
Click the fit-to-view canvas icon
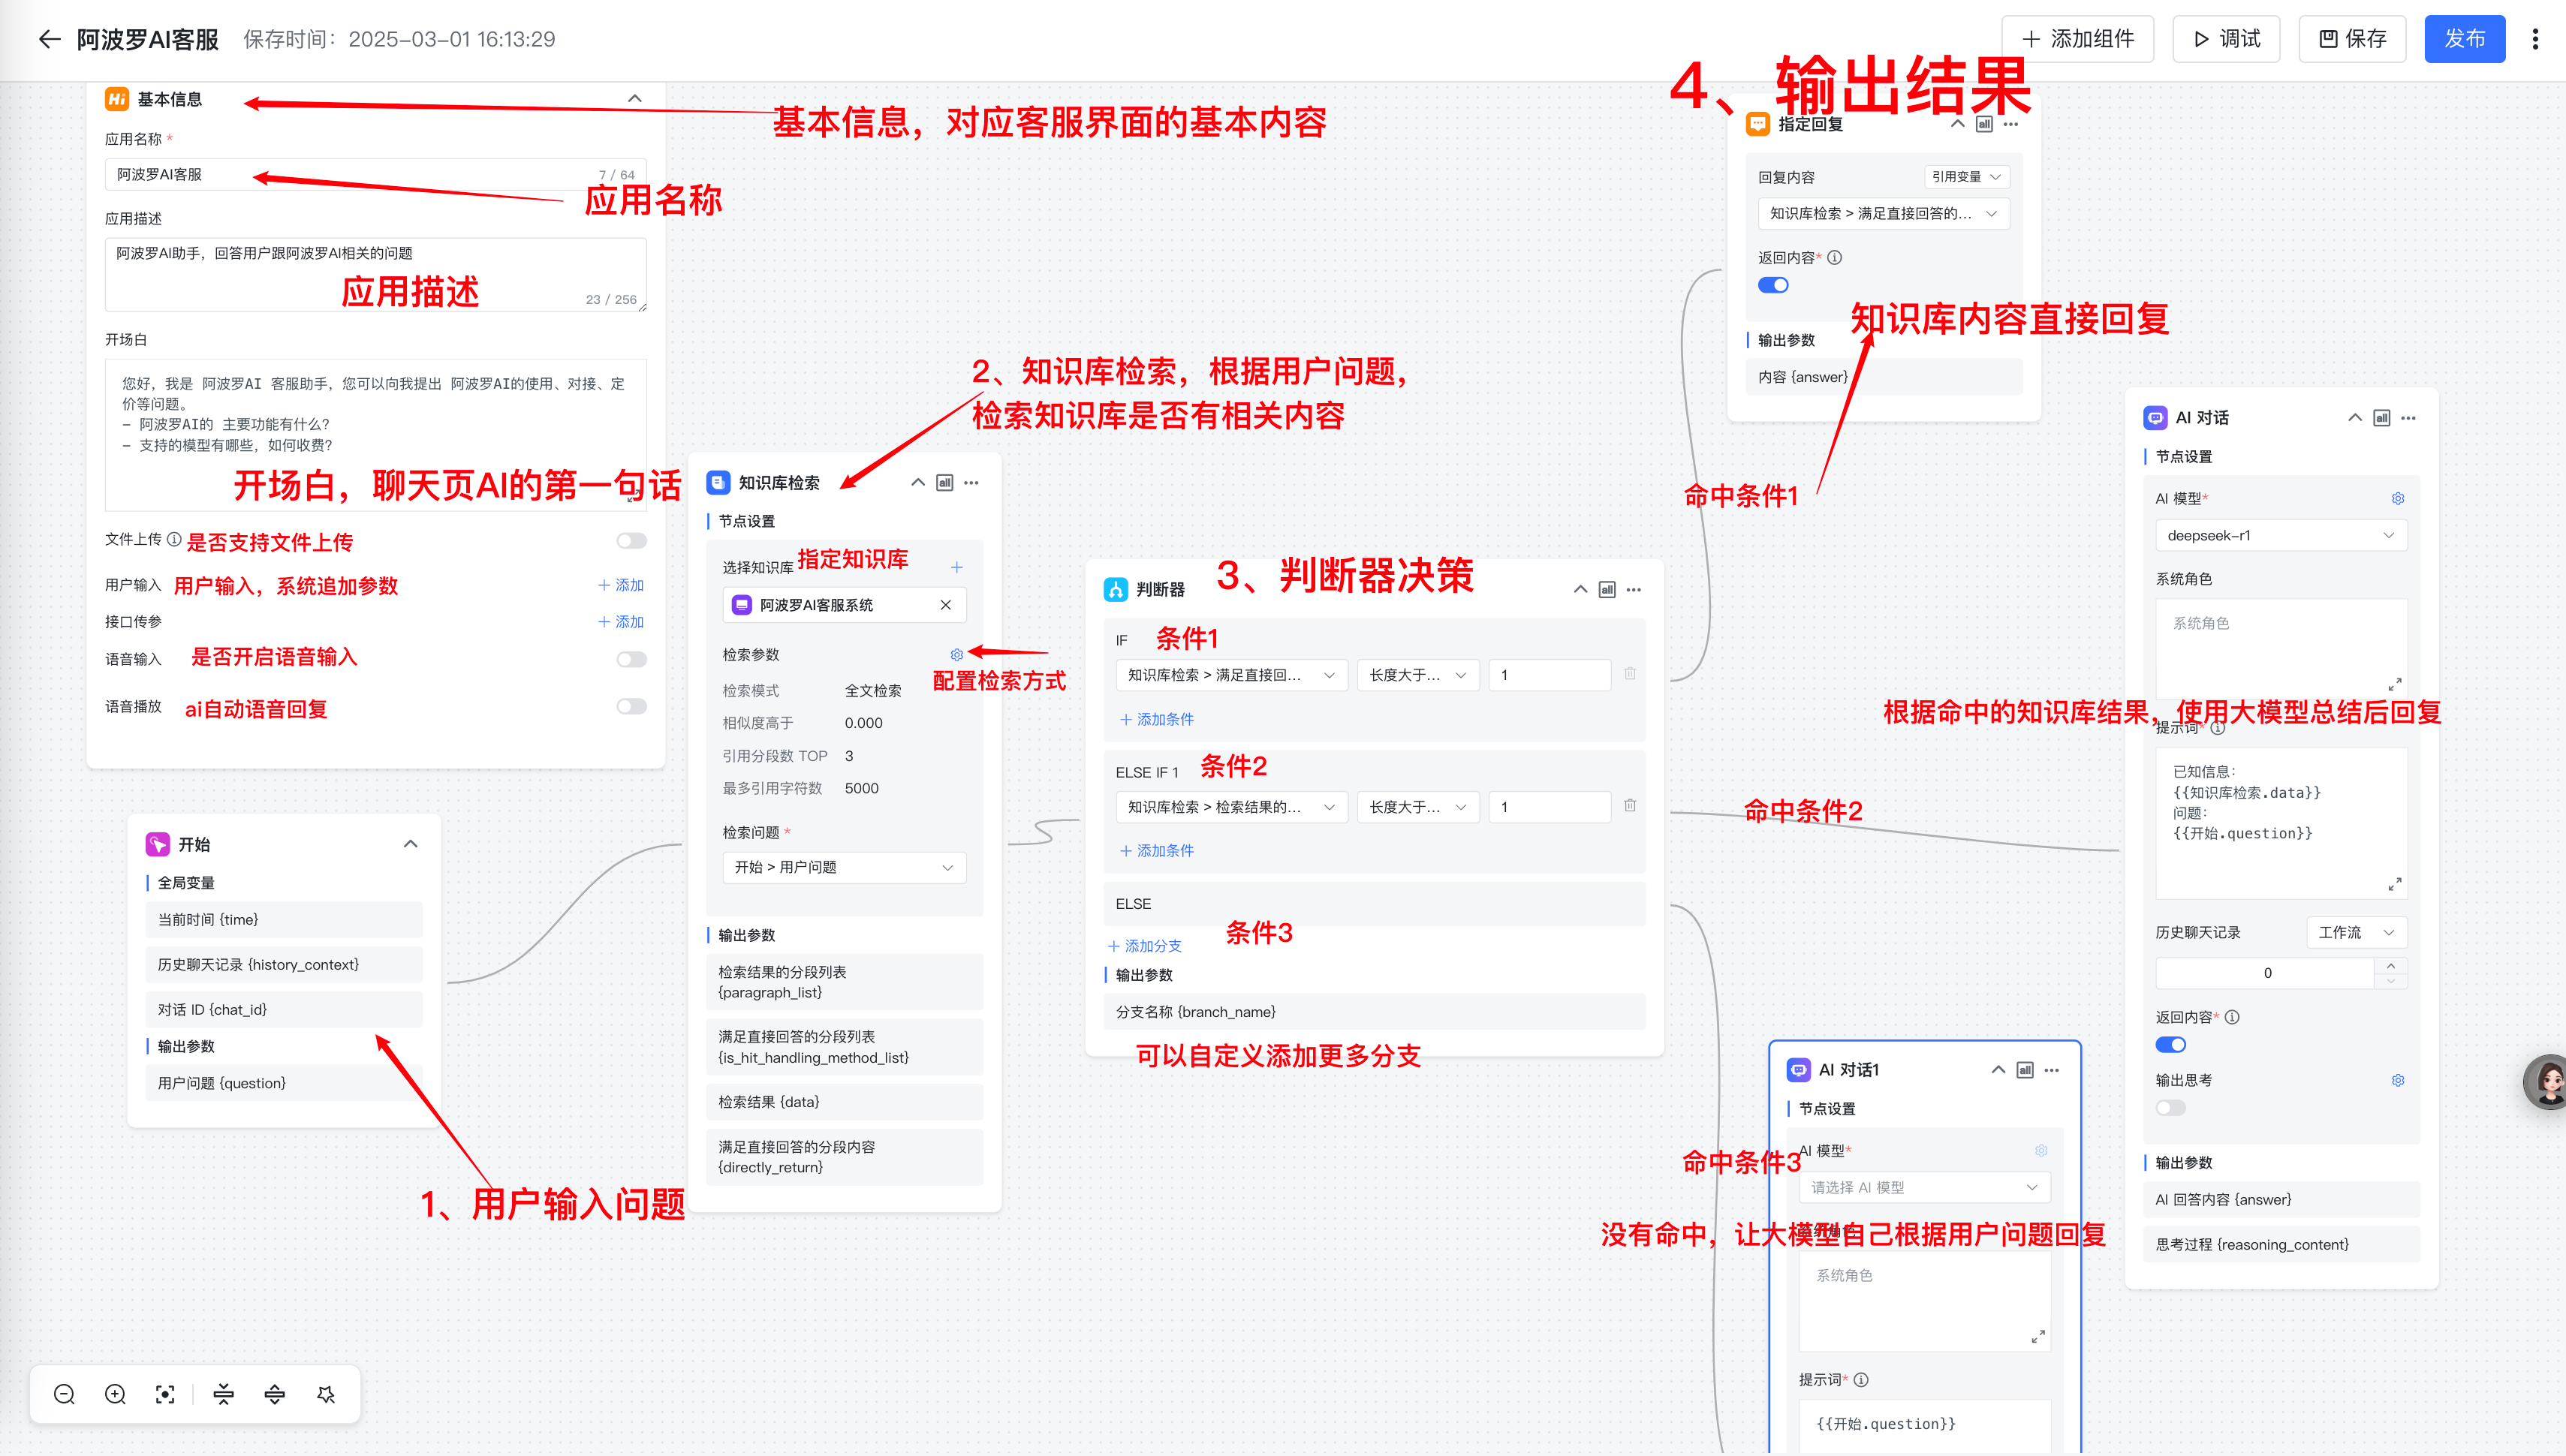[165, 1394]
